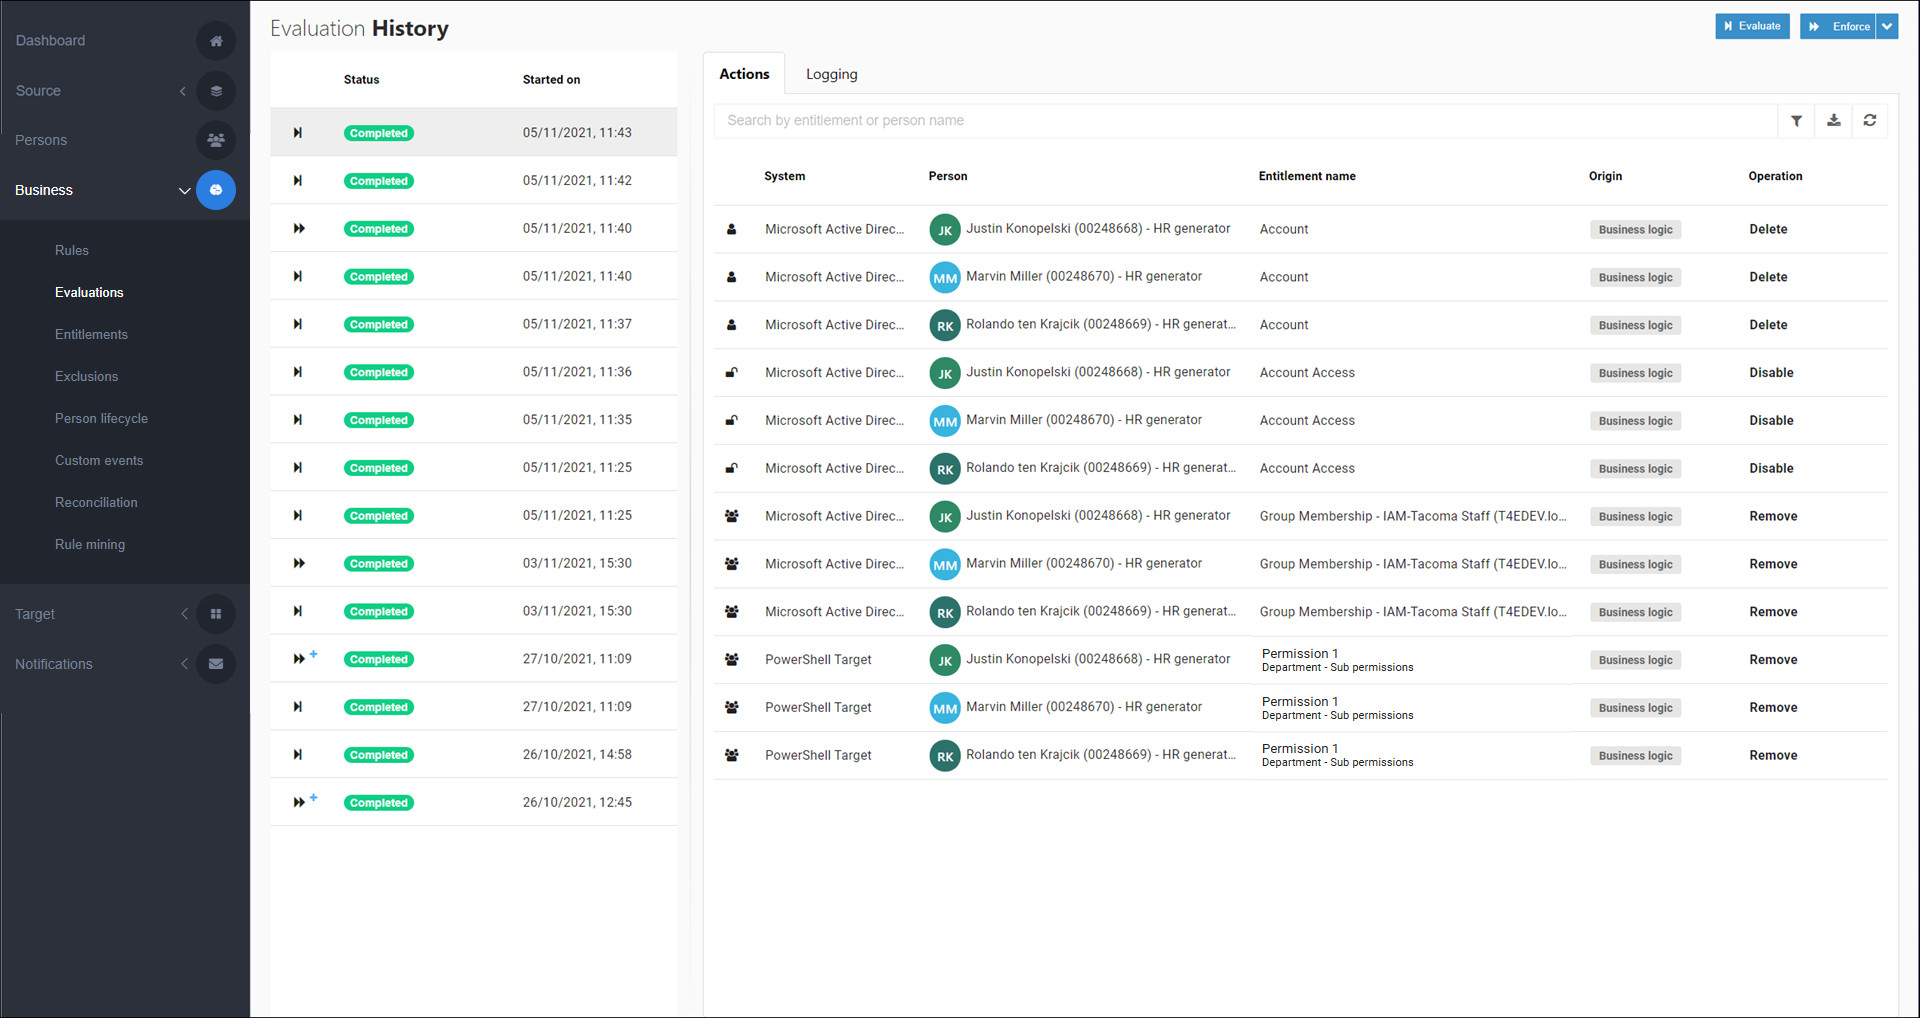Expand the Source sidebar section
Screen dimensions: 1920x1019
pyautogui.click(x=183, y=91)
